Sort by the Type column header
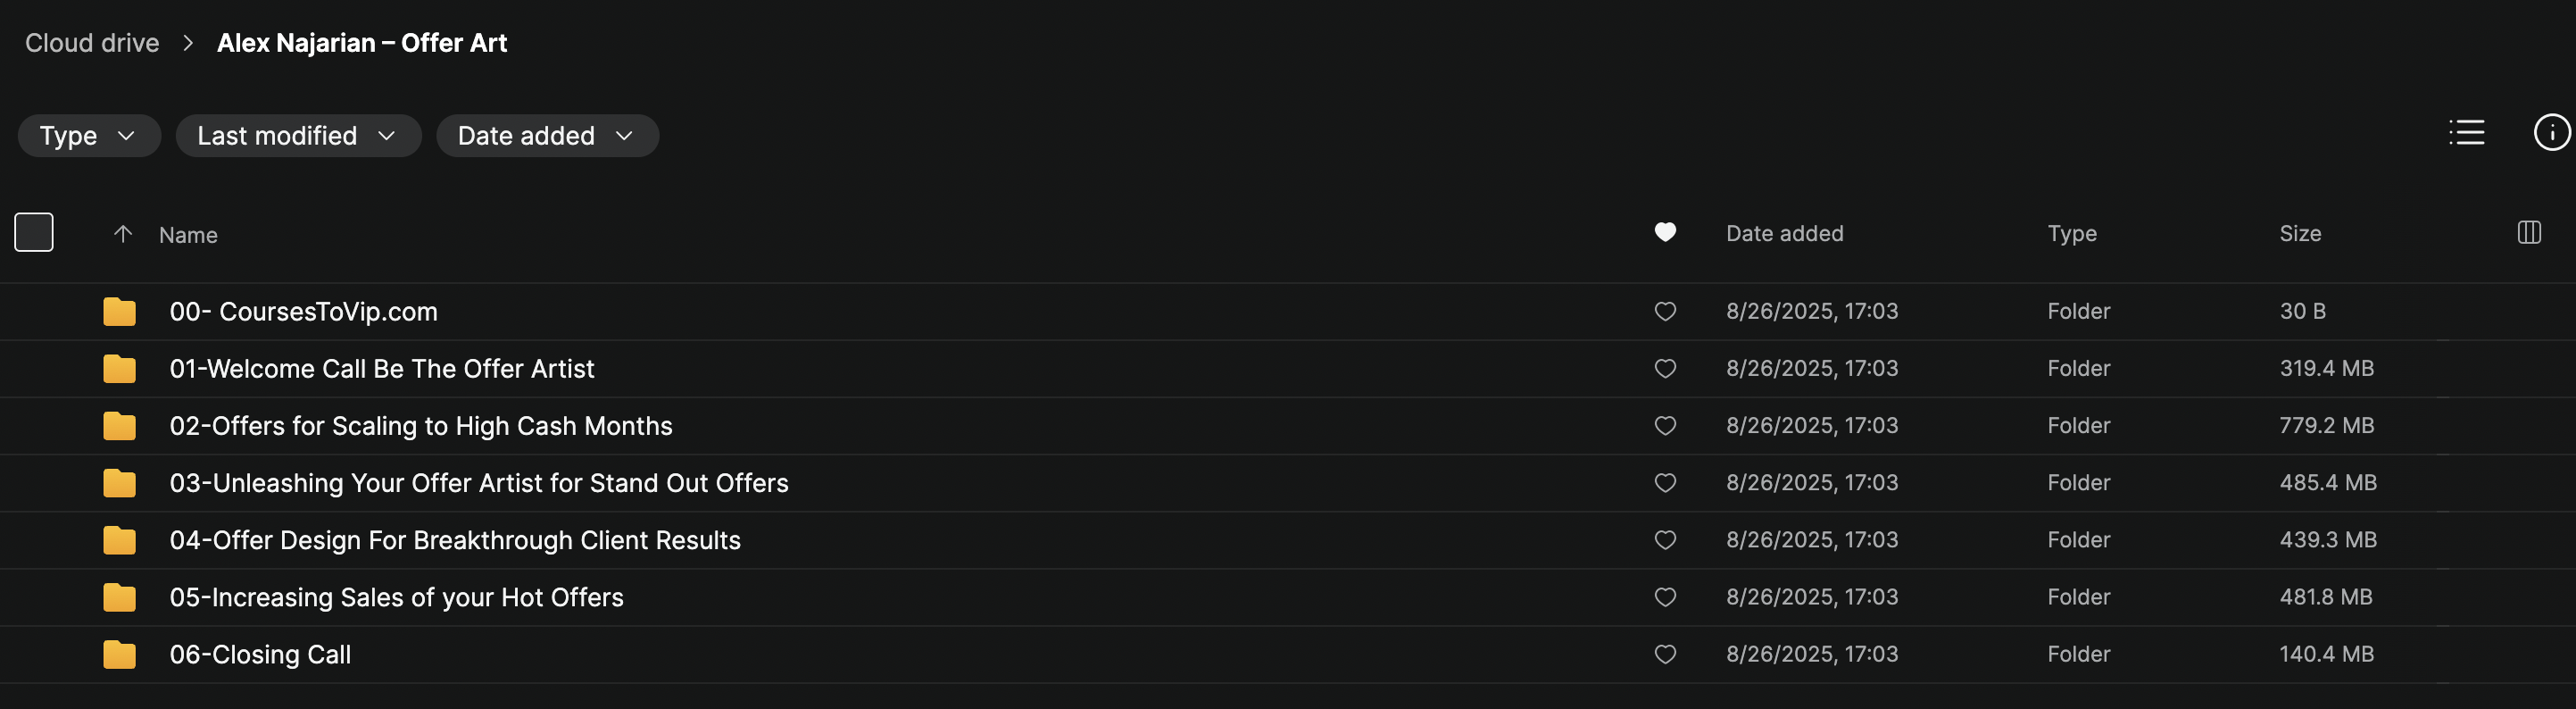The height and width of the screenshot is (709, 2576). [x=2071, y=234]
